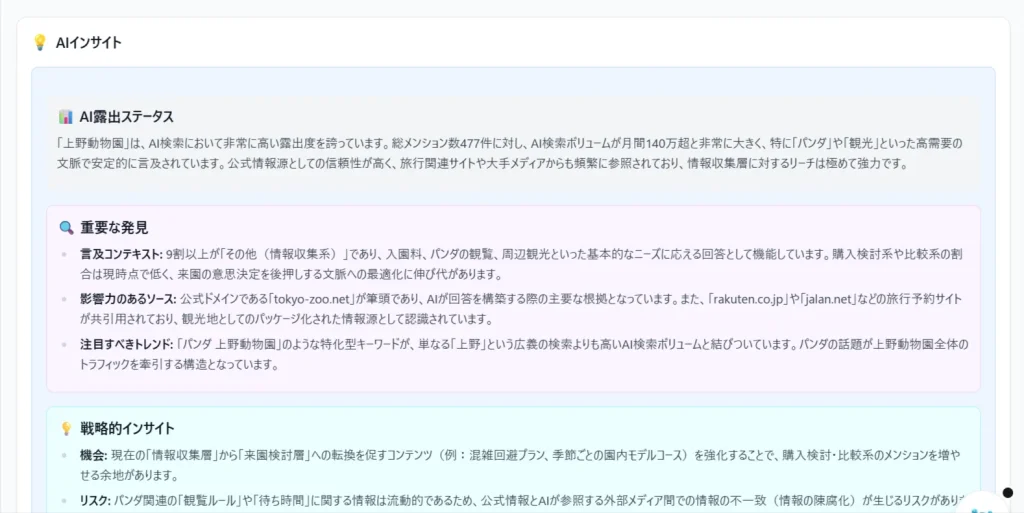
Task: Click the tokyo-zoo.net domain text
Action: 311,299
